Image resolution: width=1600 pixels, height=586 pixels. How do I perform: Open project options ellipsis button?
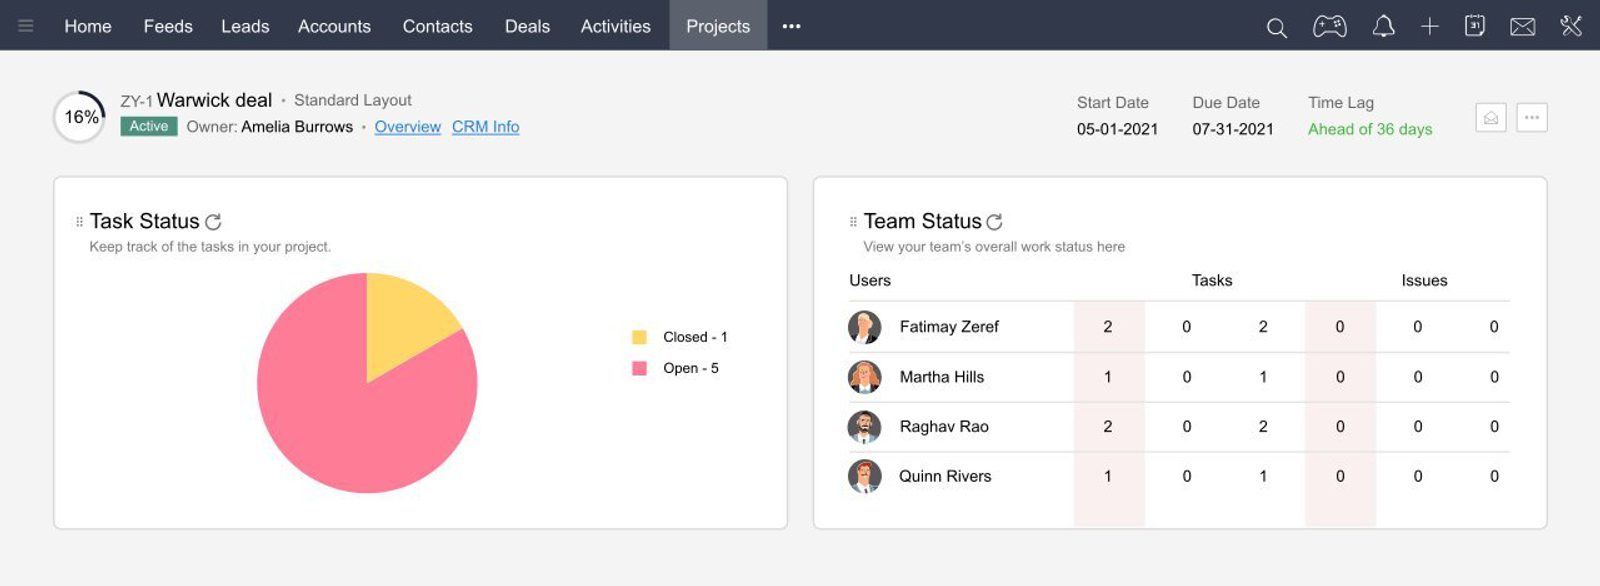tap(1531, 118)
